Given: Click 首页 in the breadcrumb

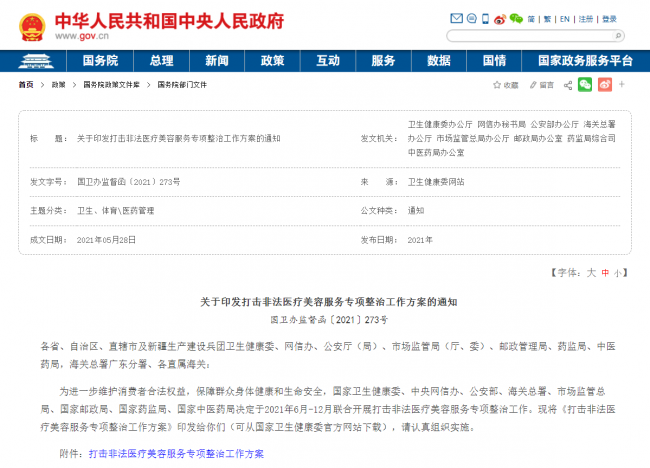Looking at the screenshot, I should point(26,85).
